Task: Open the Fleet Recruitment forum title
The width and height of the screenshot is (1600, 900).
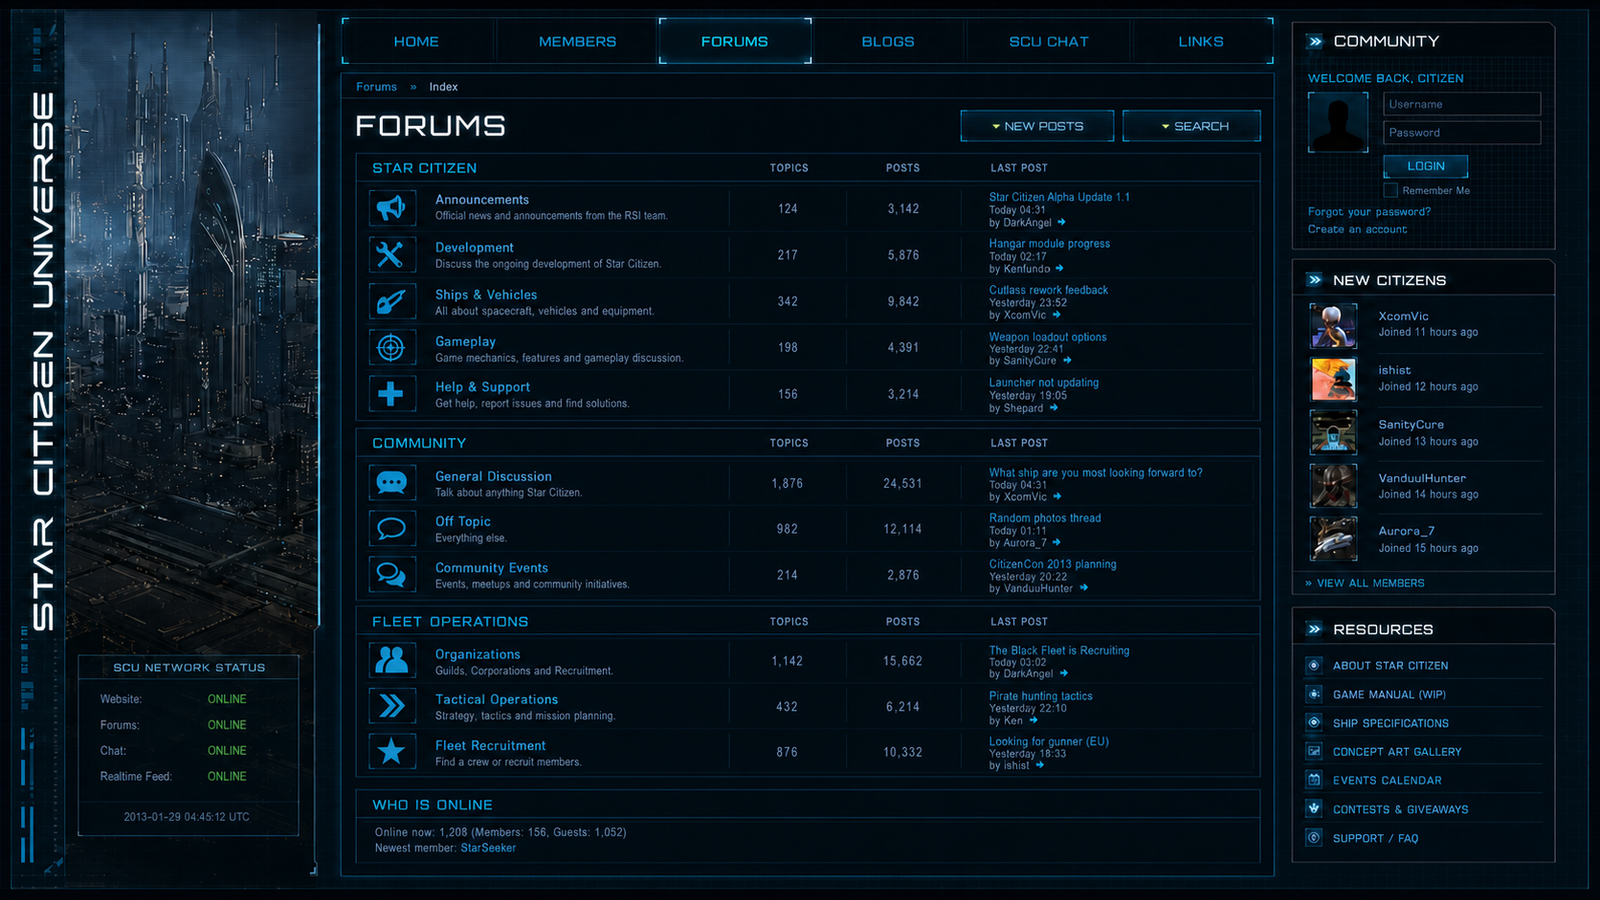Action: click(490, 745)
